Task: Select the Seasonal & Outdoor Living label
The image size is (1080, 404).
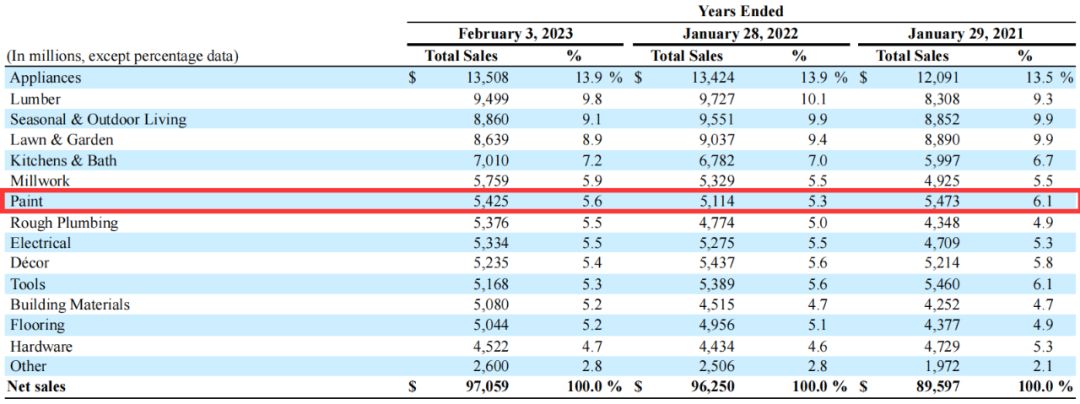Action: click(x=98, y=120)
